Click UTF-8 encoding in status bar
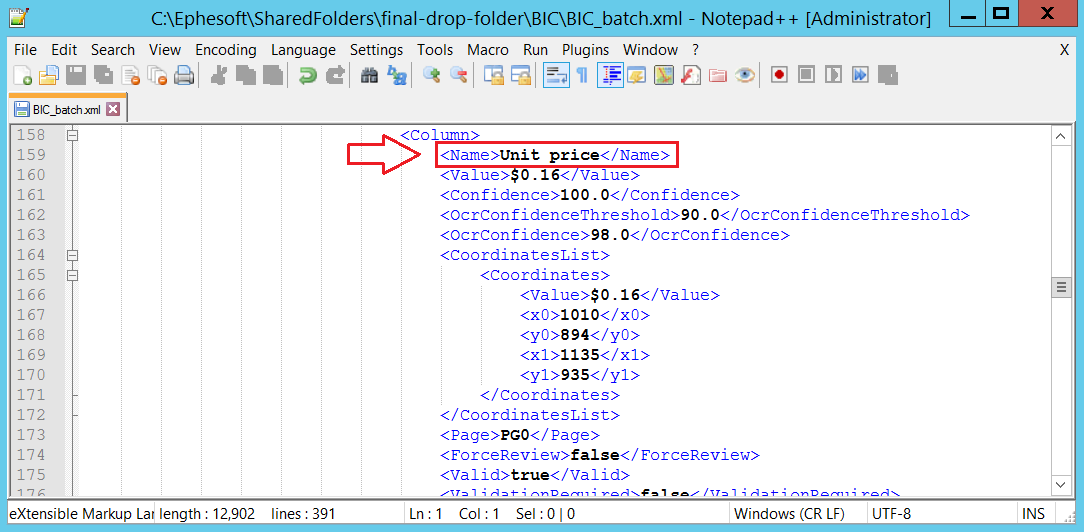 point(892,514)
